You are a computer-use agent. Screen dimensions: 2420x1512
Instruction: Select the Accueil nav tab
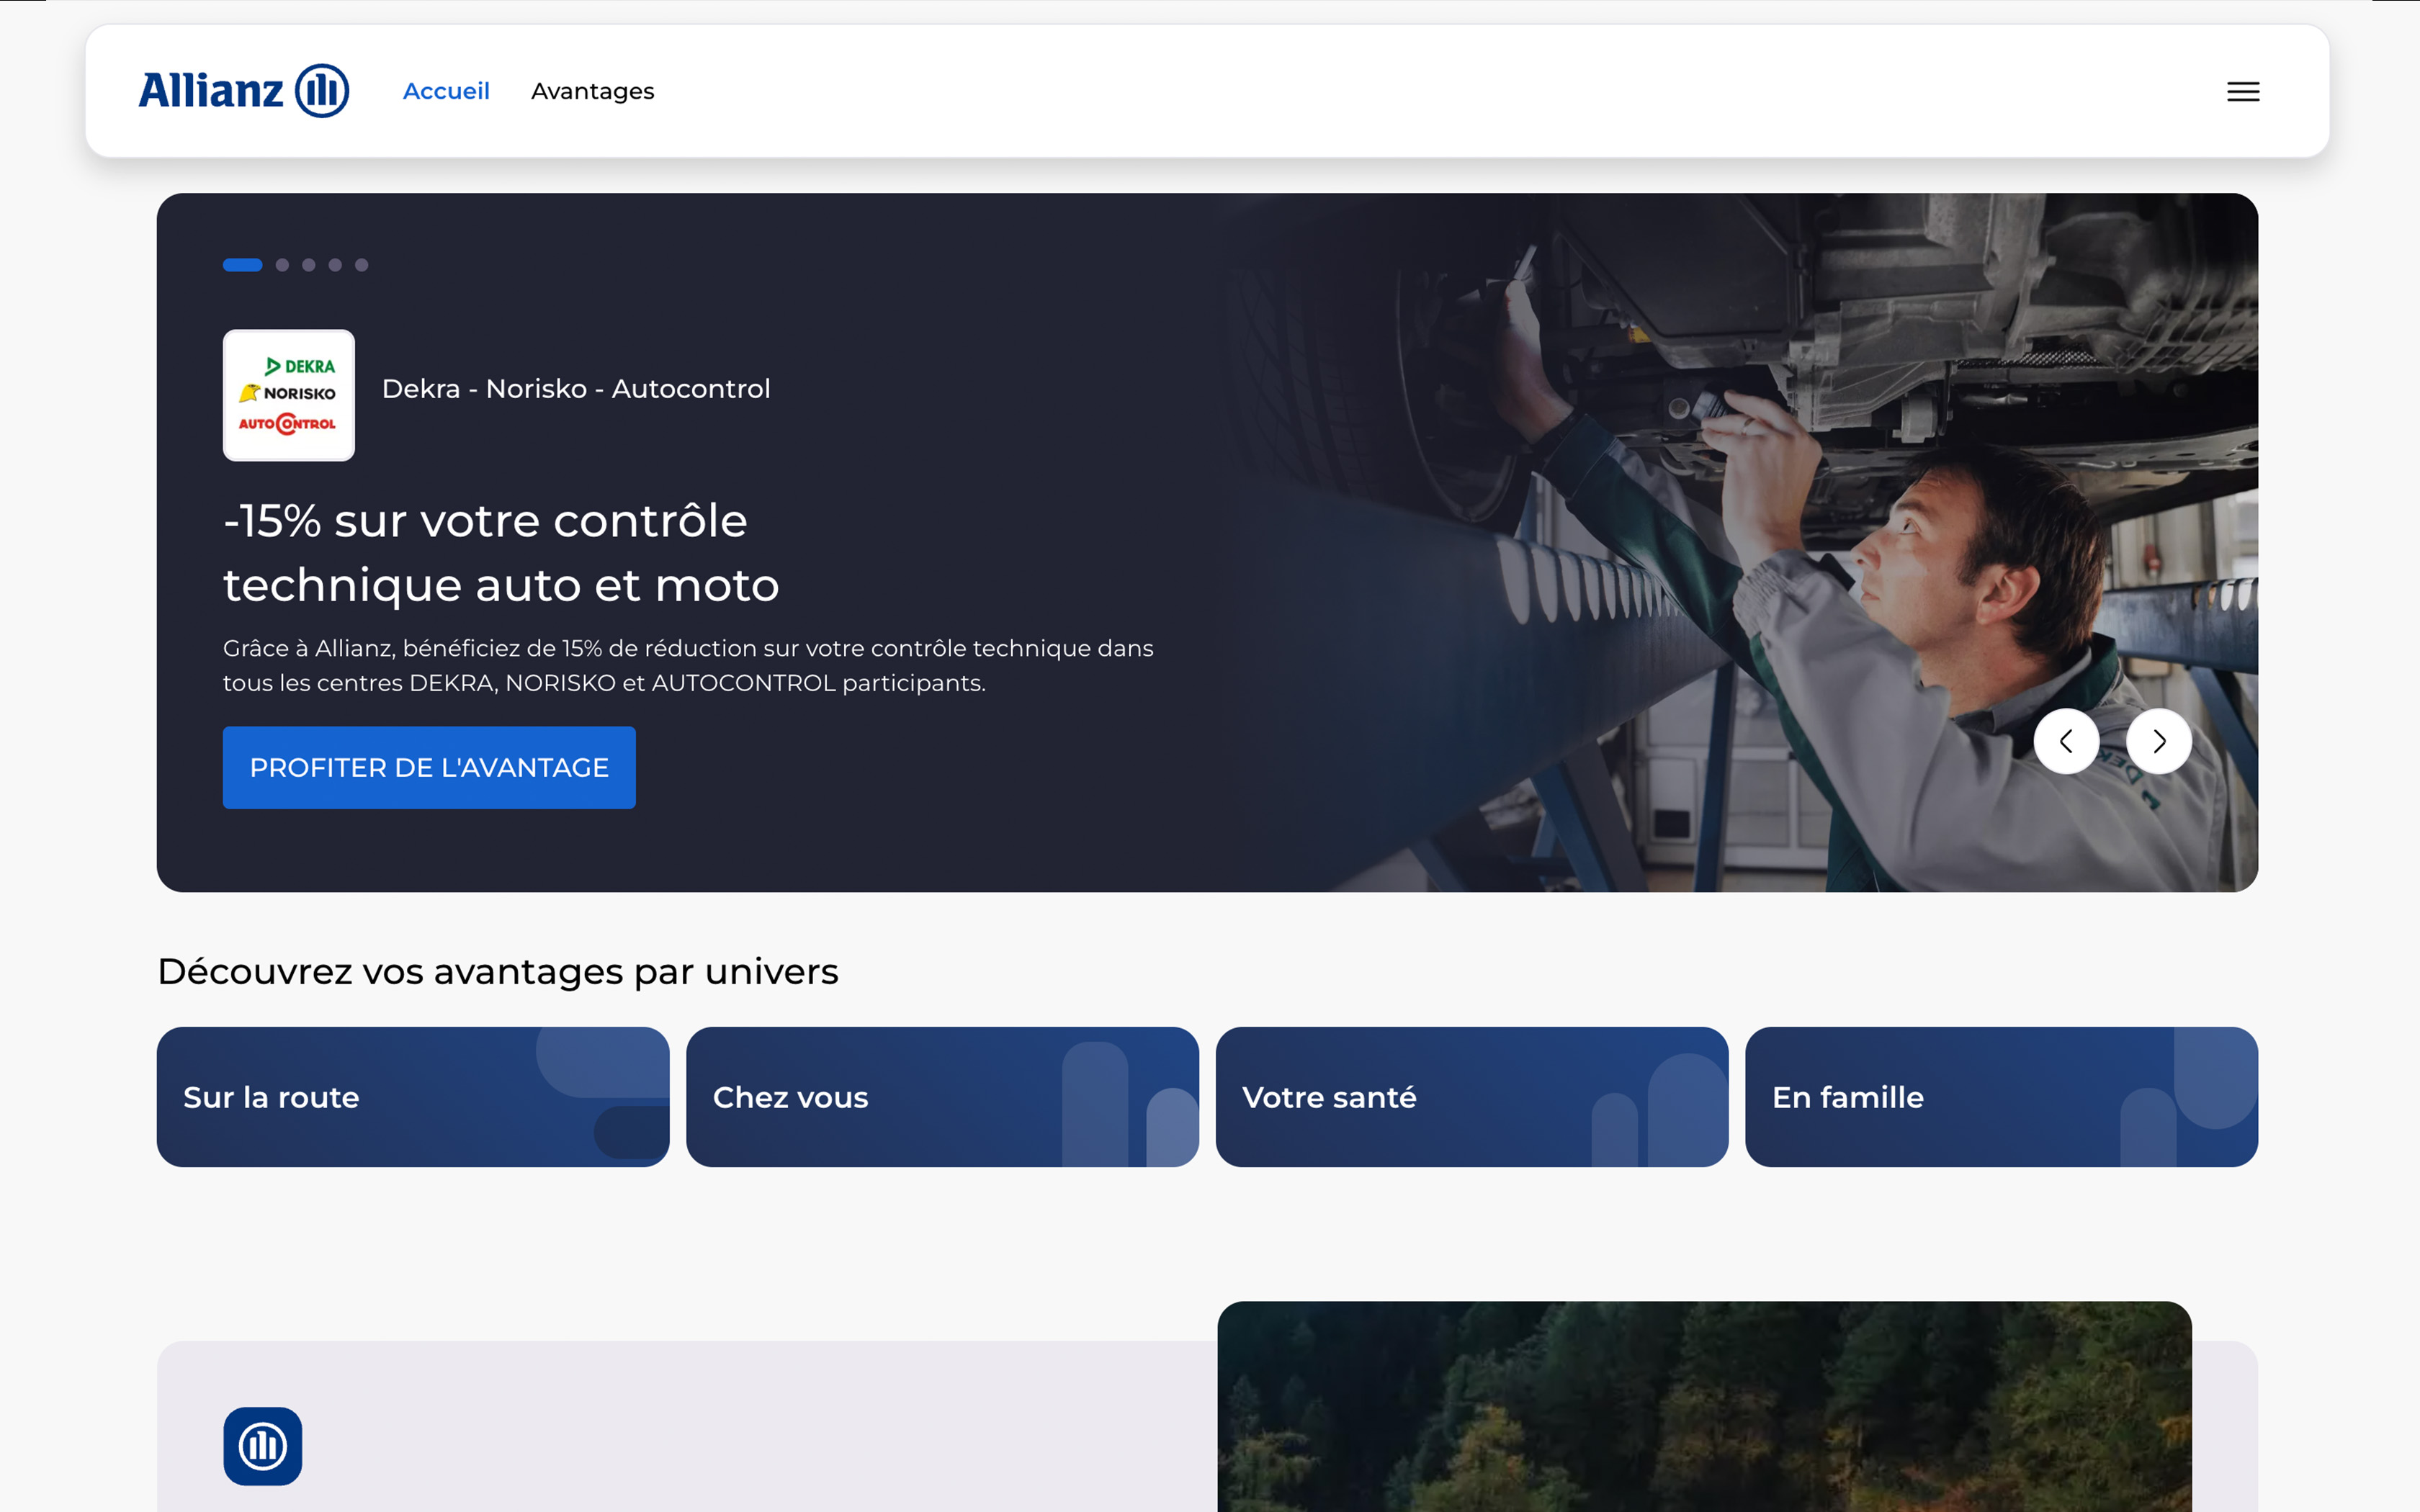coord(446,91)
